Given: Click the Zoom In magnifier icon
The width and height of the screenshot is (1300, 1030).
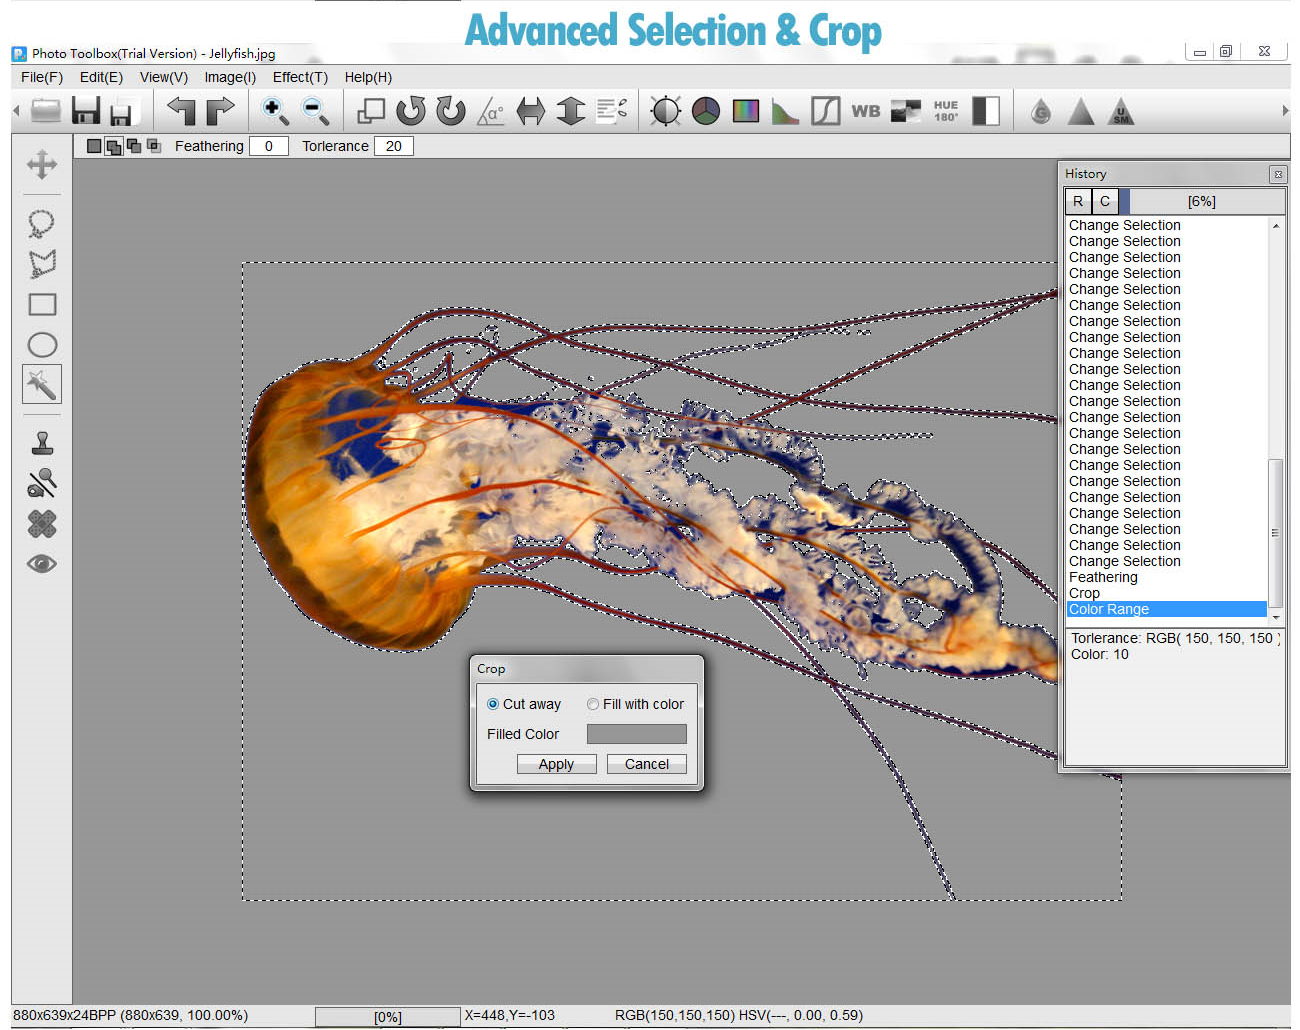Looking at the screenshot, I should coord(274,111).
